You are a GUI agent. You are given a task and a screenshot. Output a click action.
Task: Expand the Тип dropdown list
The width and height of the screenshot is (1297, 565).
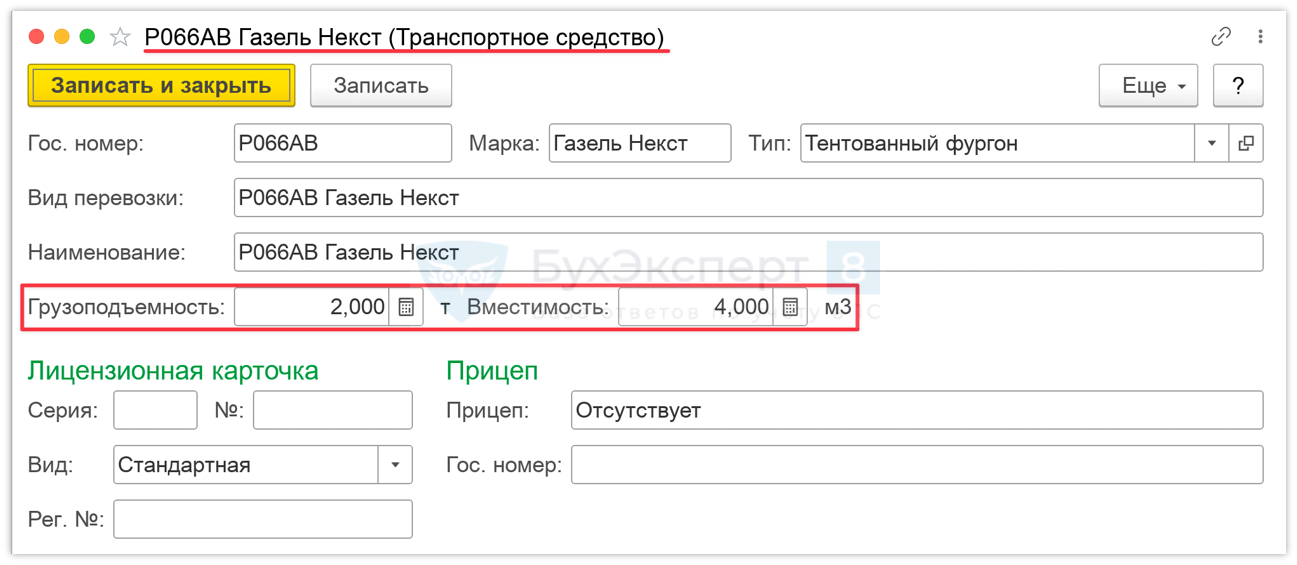click(x=1212, y=143)
